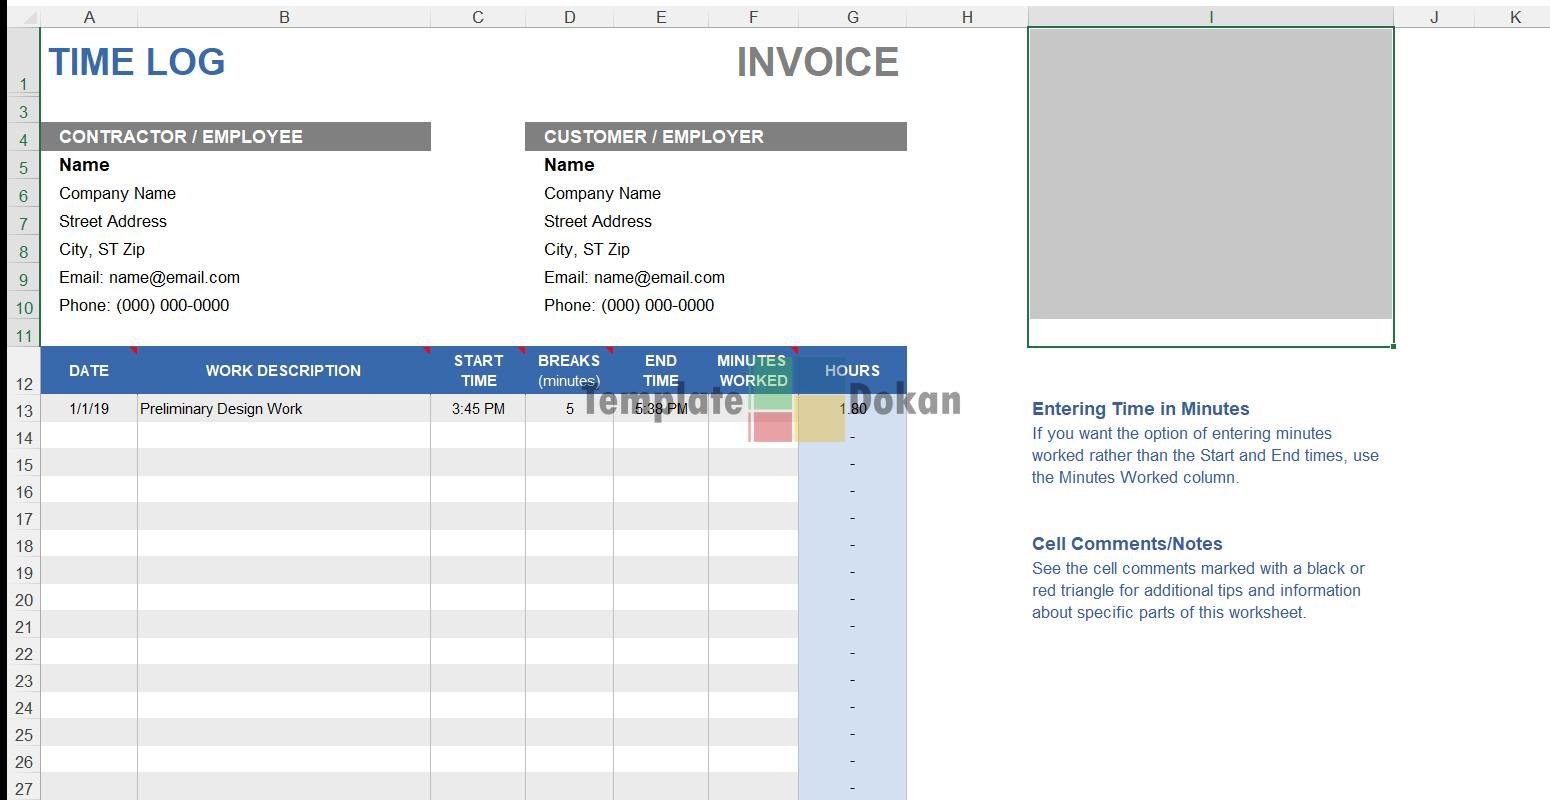This screenshot has height=800, width=1550.
Task: Select the DATE table header cell
Action: pyautogui.click(x=89, y=371)
